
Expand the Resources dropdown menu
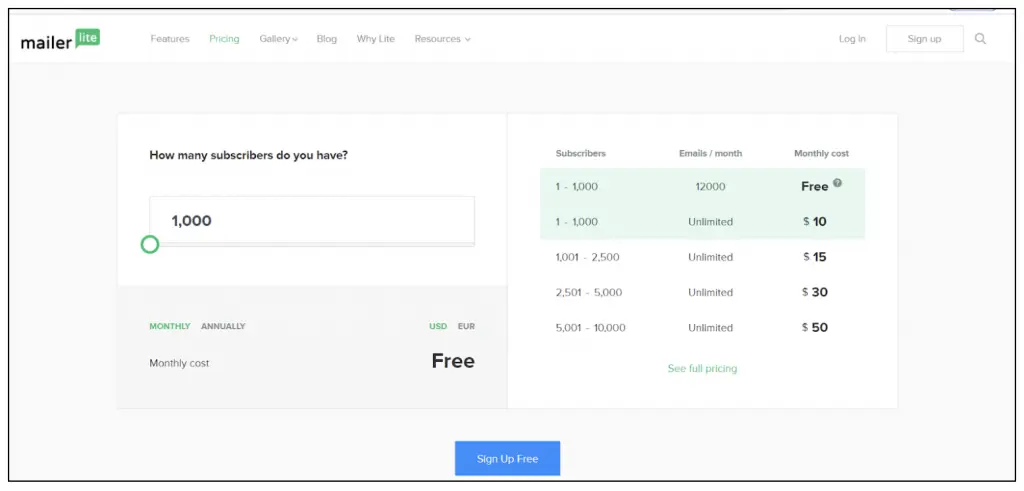(x=442, y=39)
